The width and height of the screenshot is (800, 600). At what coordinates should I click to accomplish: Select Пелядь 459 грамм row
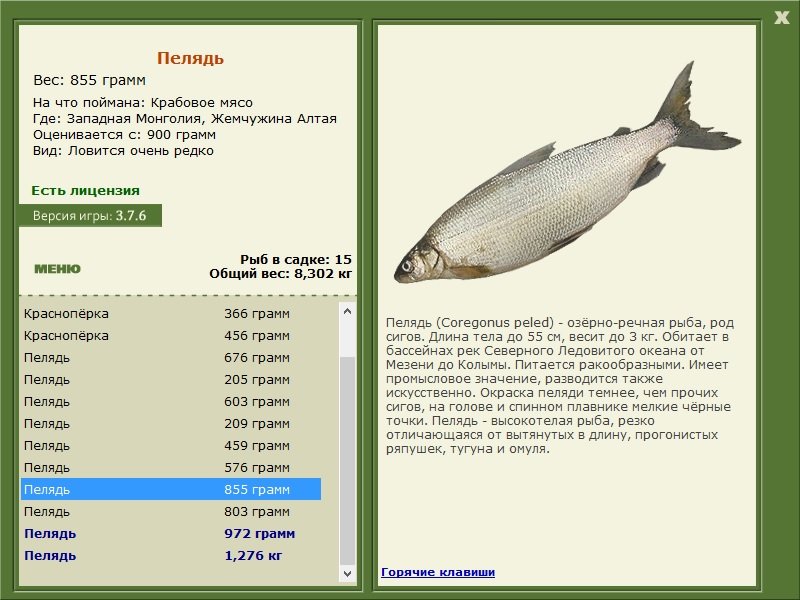click(x=171, y=445)
